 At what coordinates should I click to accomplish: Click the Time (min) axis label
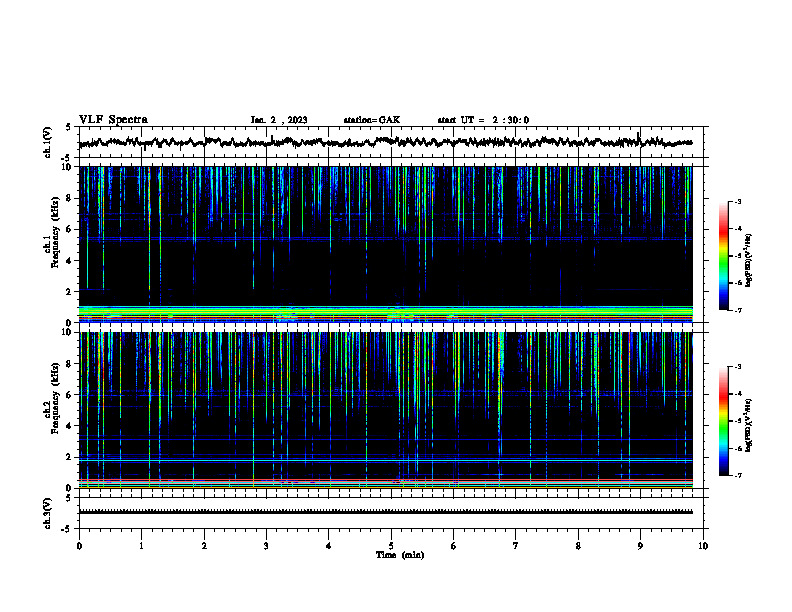pos(400,555)
